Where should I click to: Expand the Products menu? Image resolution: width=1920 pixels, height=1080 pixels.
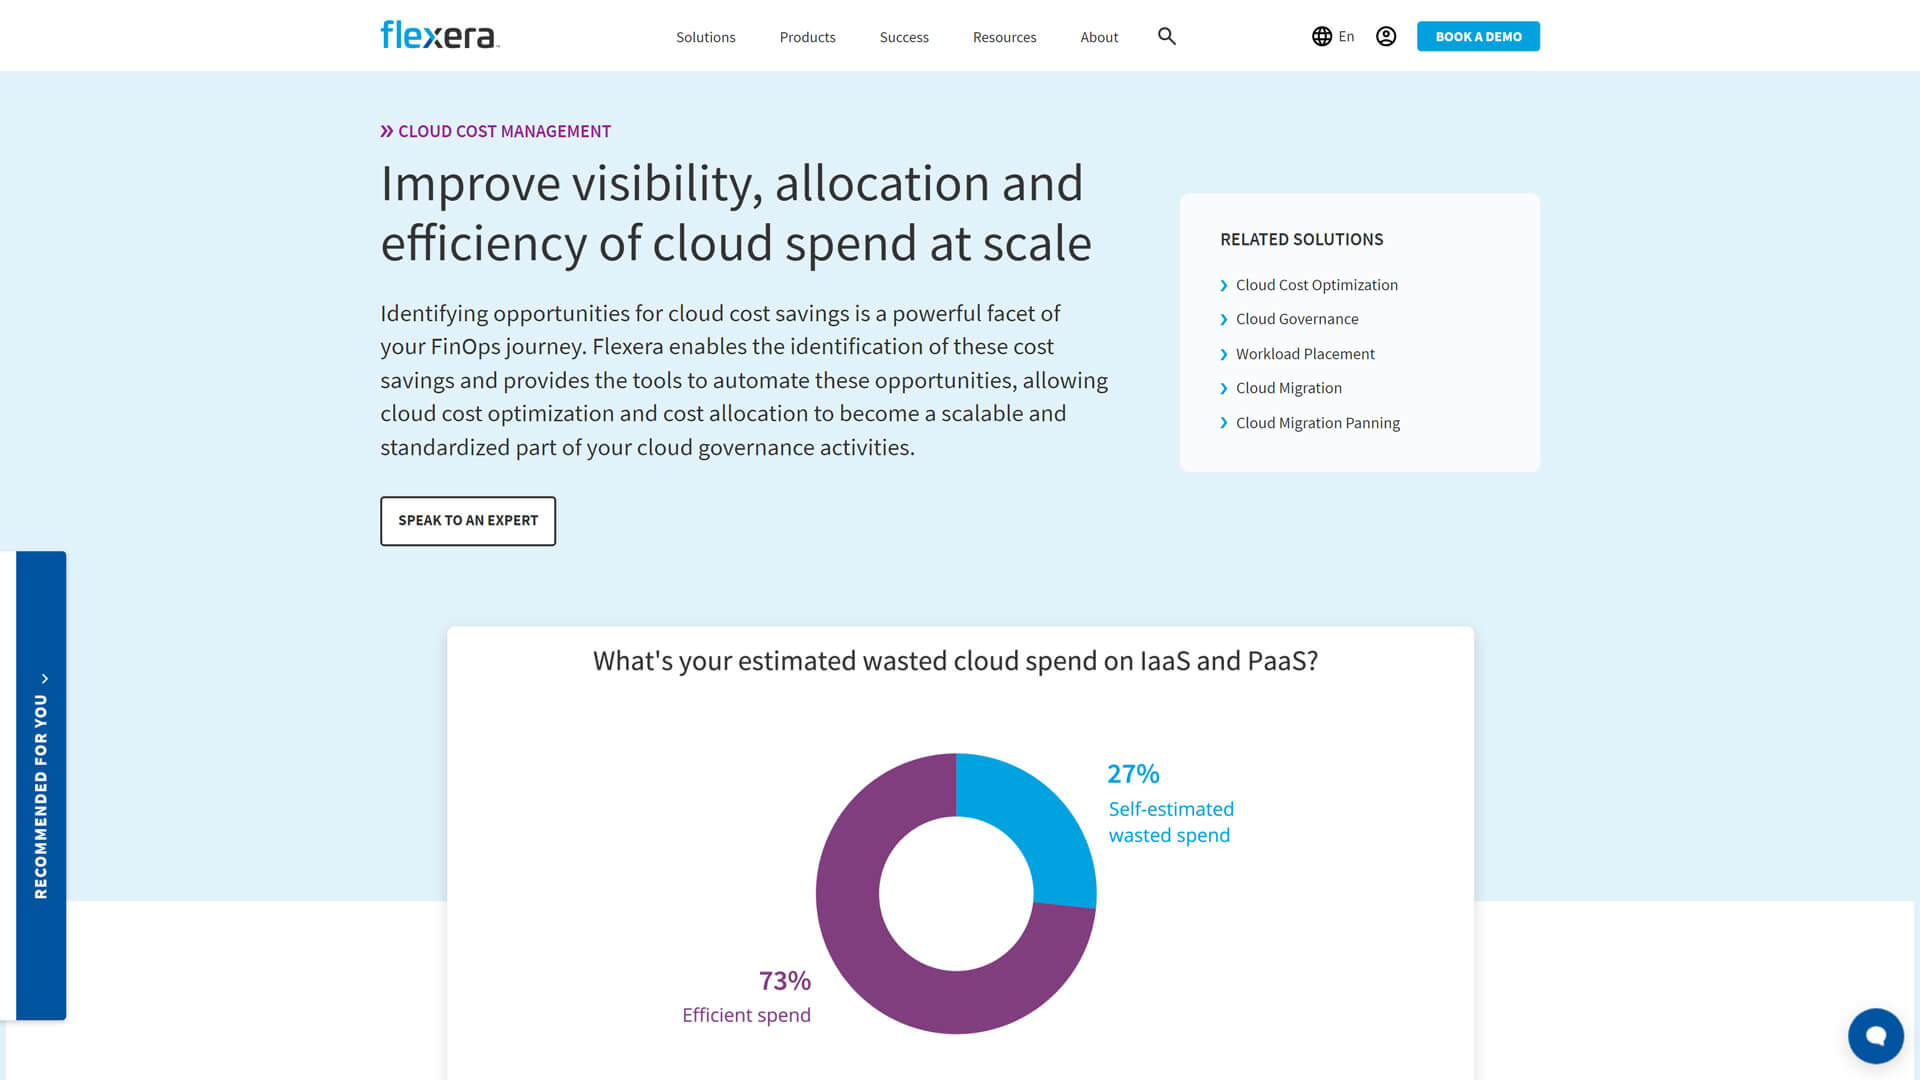(807, 37)
